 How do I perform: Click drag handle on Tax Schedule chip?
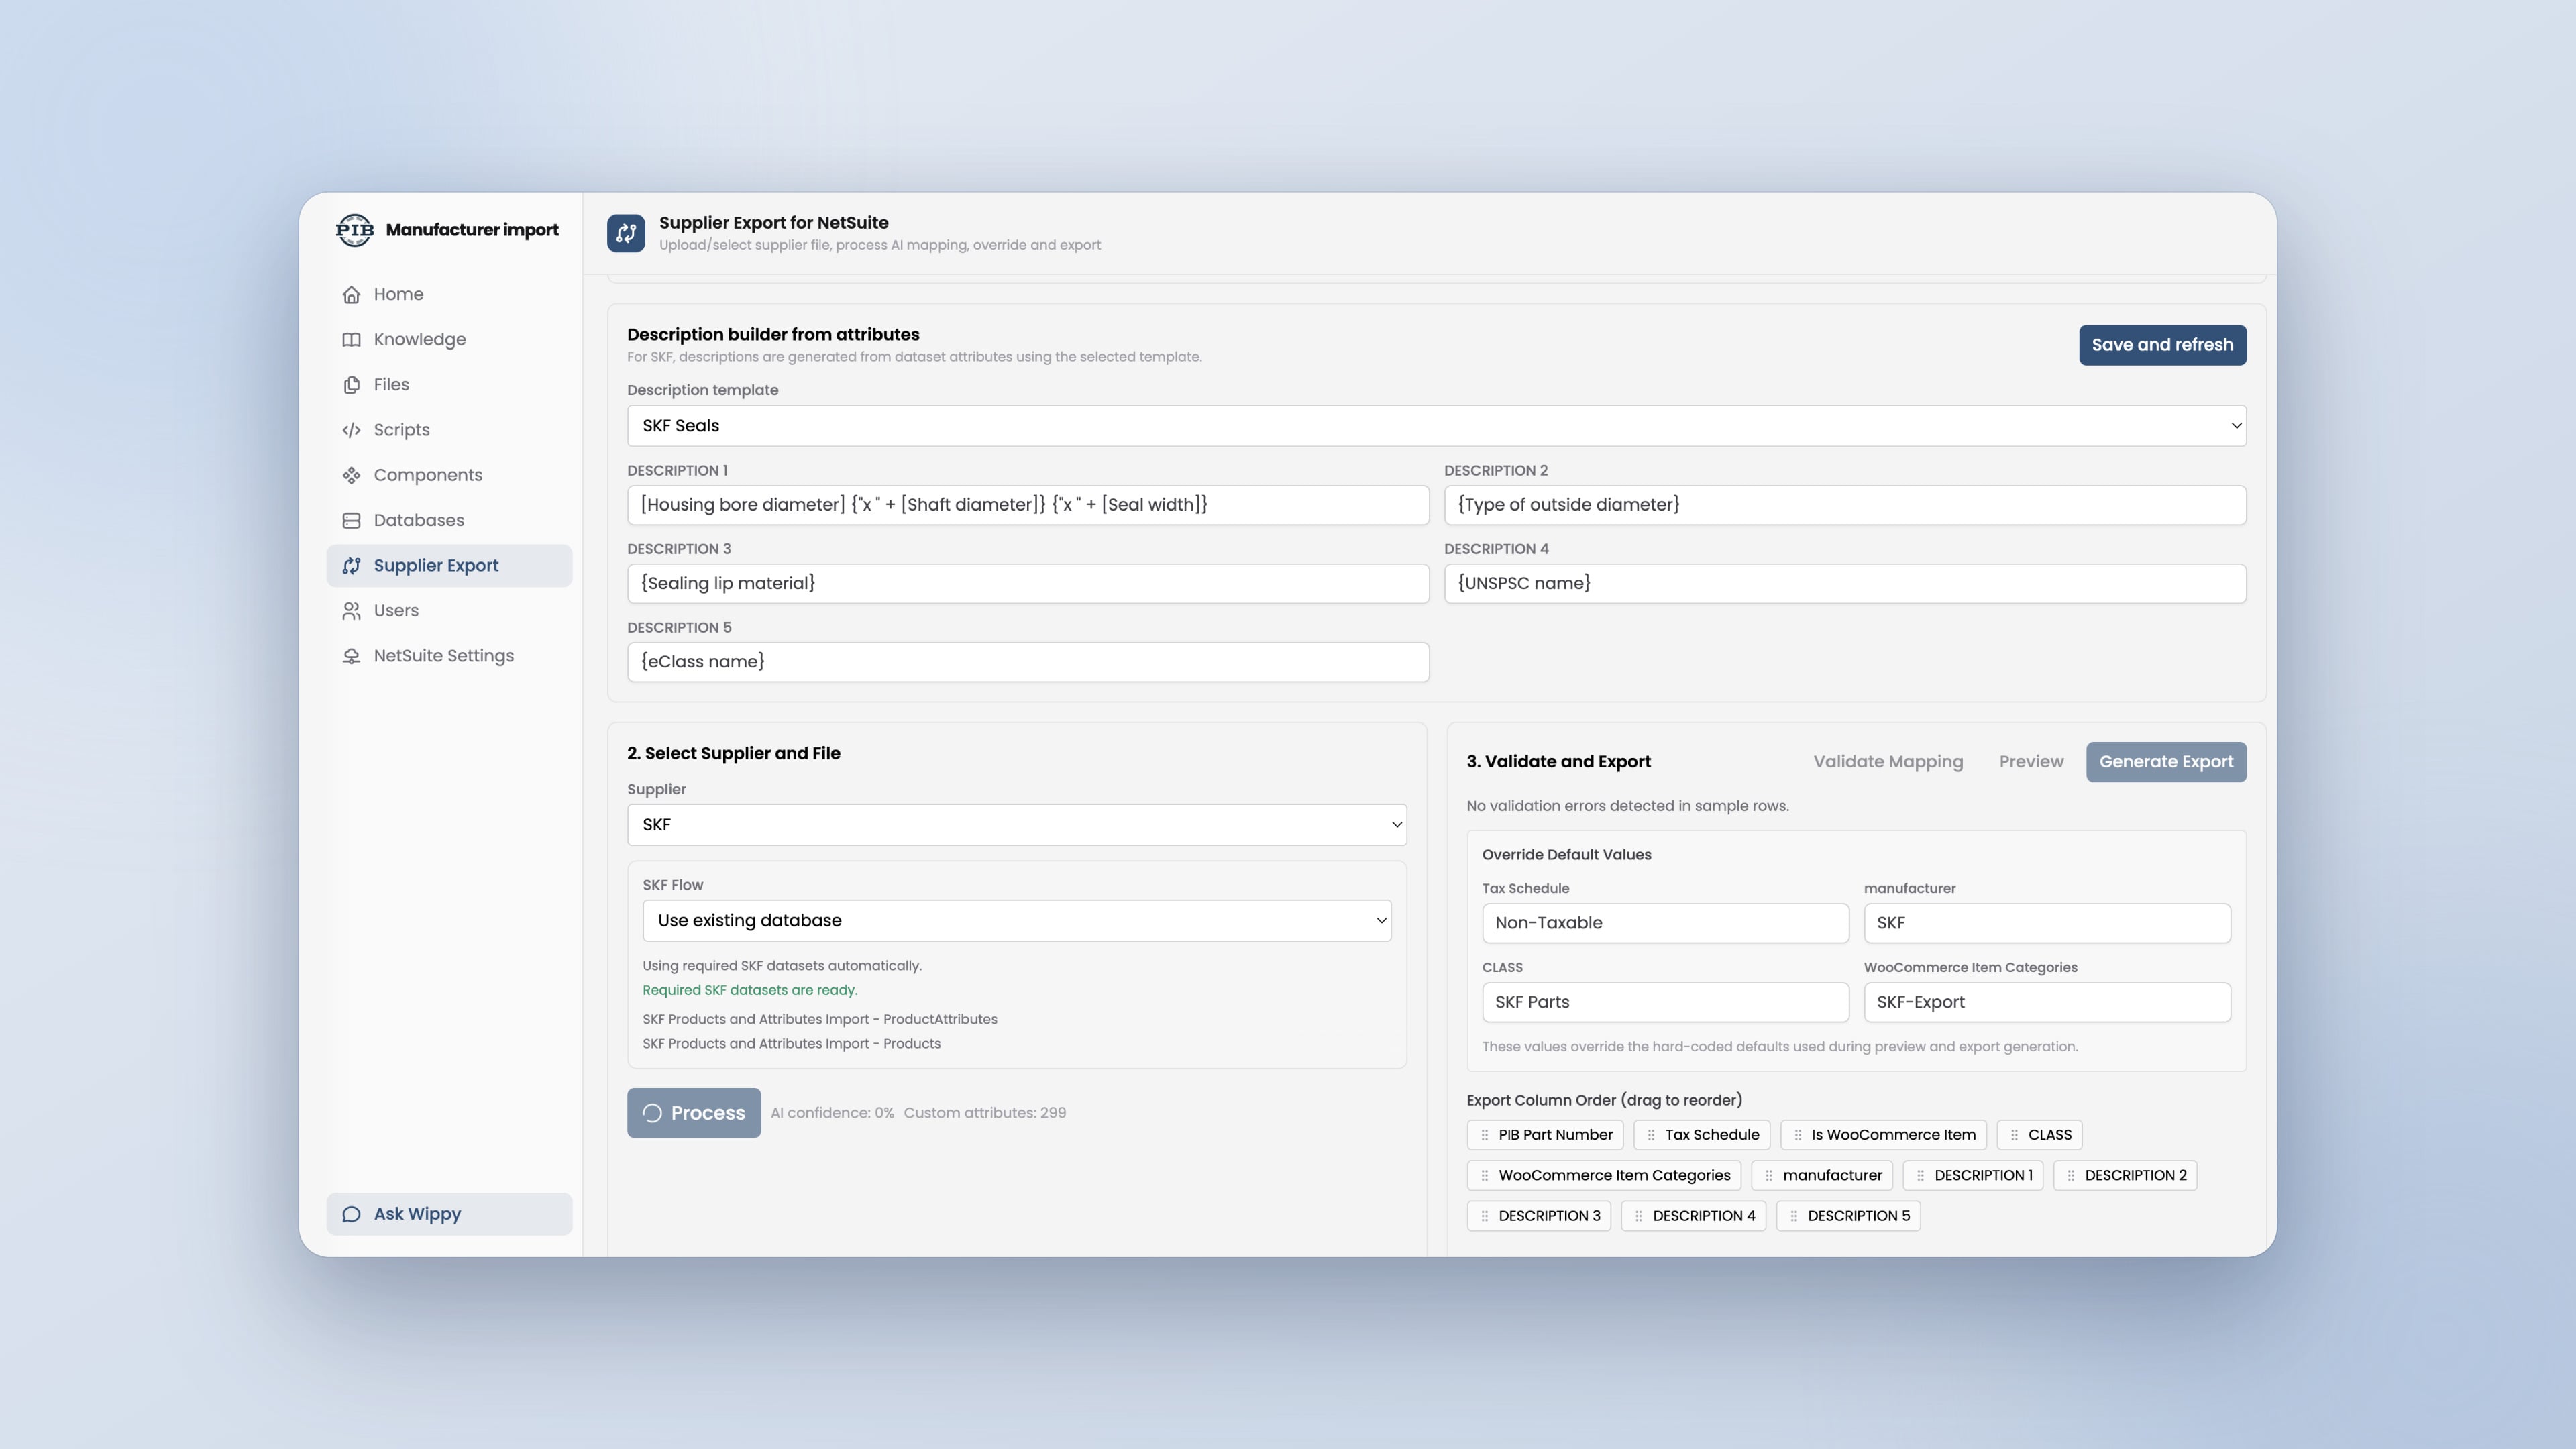click(1651, 1135)
